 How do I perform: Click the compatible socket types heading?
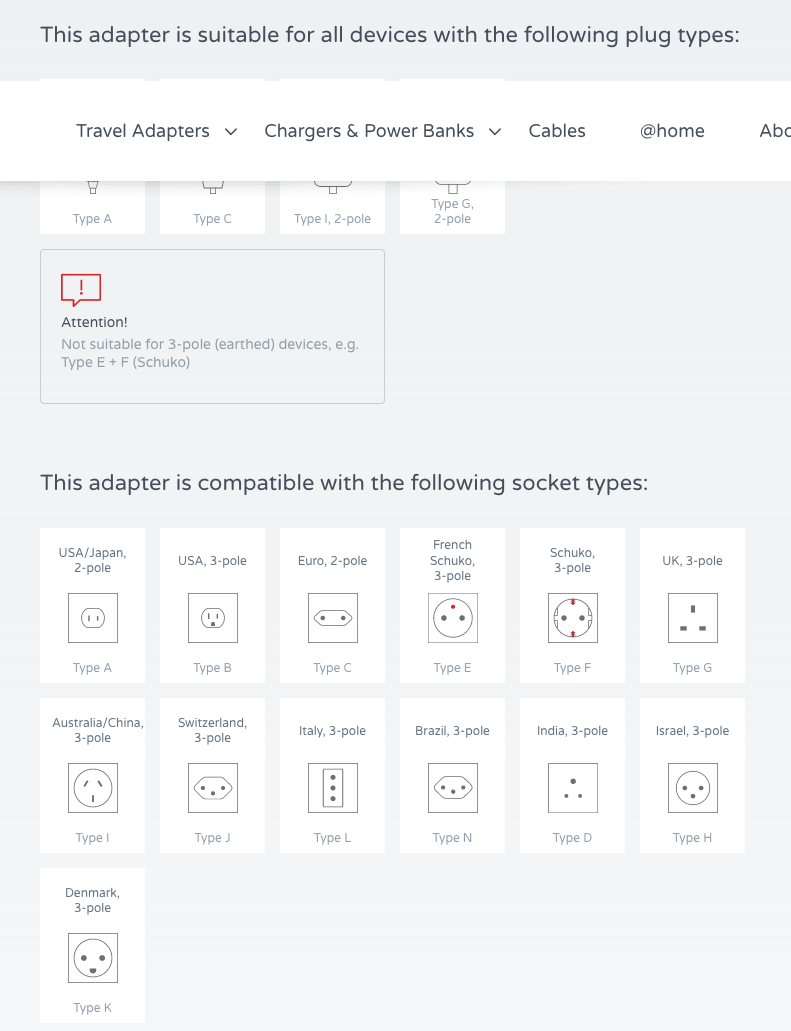[x=345, y=483]
